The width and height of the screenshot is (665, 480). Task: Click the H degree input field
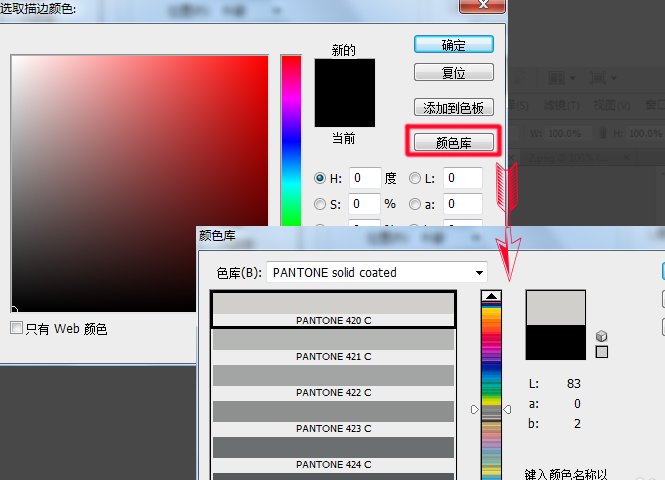coord(365,178)
